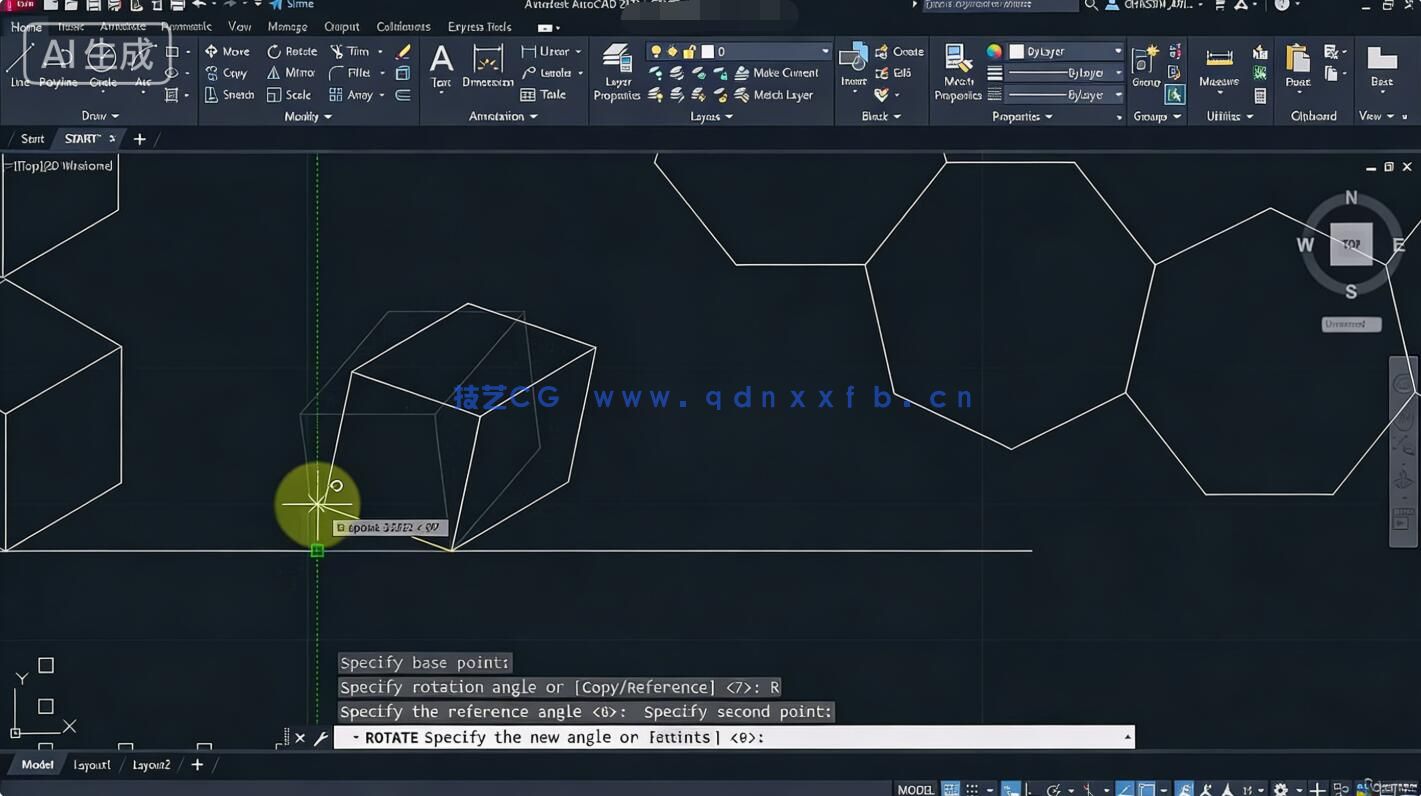This screenshot has width=1421, height=796.
Task: Select the Copy tool
Action: pos(230,73)
